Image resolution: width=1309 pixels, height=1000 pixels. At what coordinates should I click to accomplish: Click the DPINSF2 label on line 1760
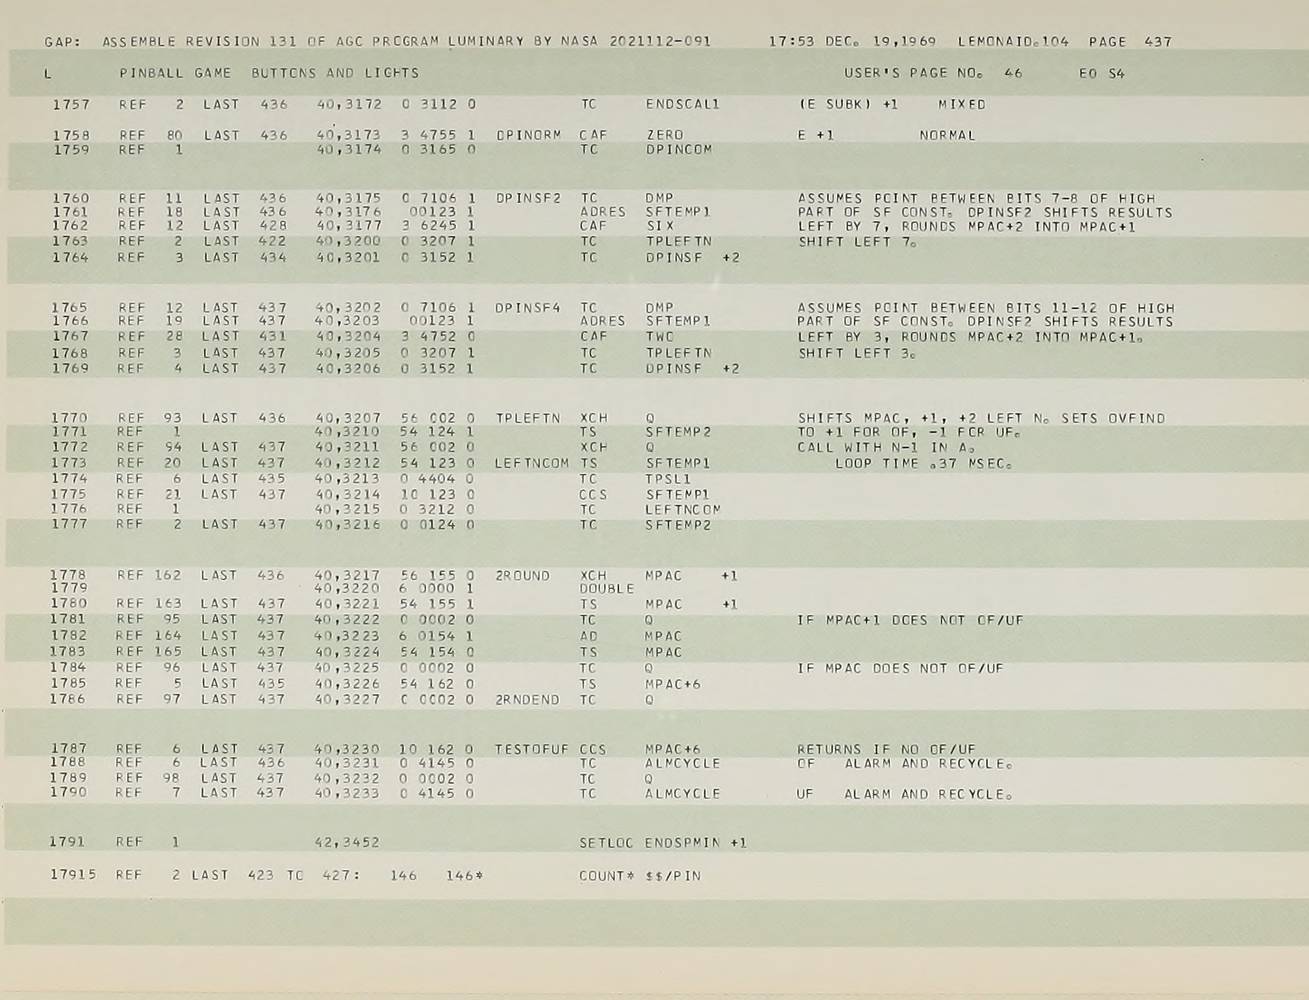click(x=529, y=199)
